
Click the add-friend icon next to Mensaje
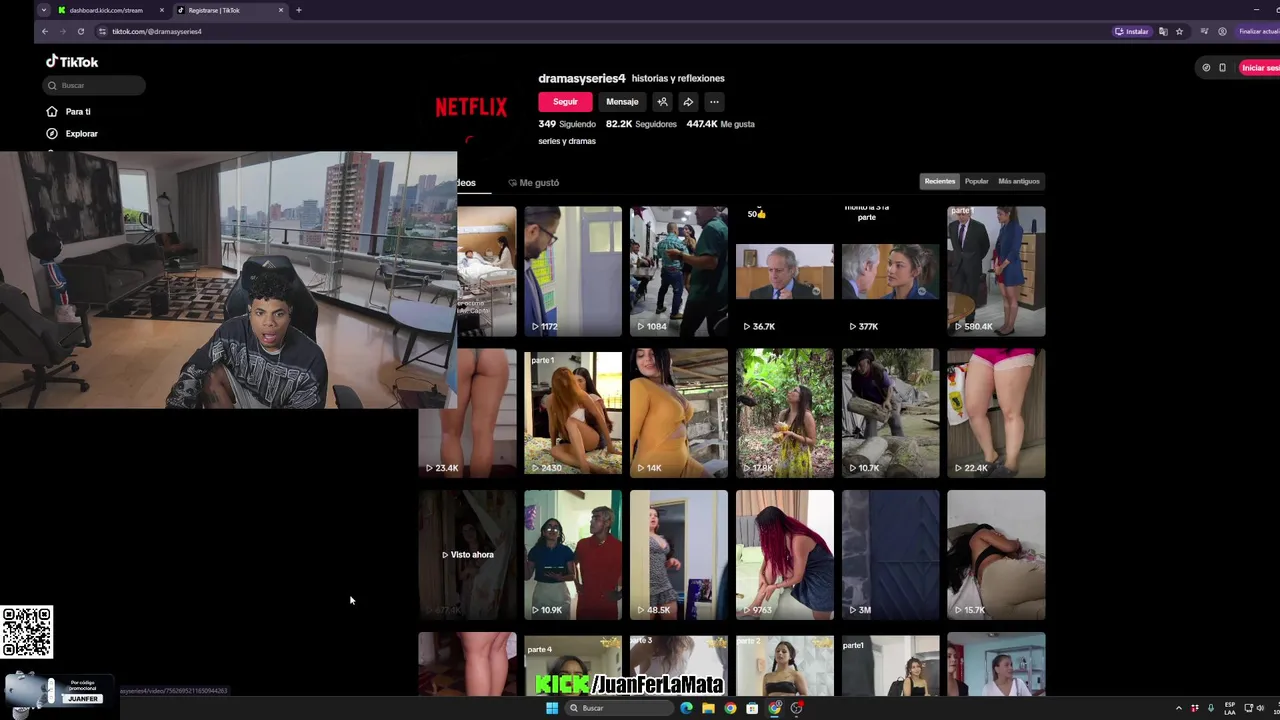662,102
